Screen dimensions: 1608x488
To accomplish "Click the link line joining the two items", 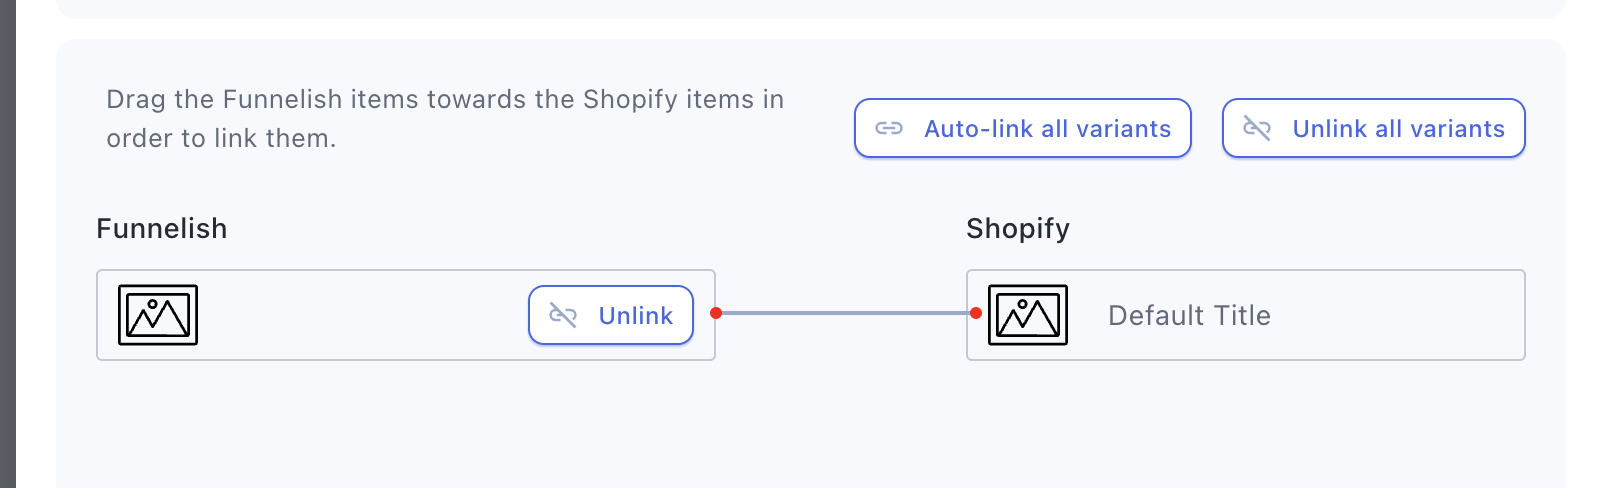I will pos(846,313).
